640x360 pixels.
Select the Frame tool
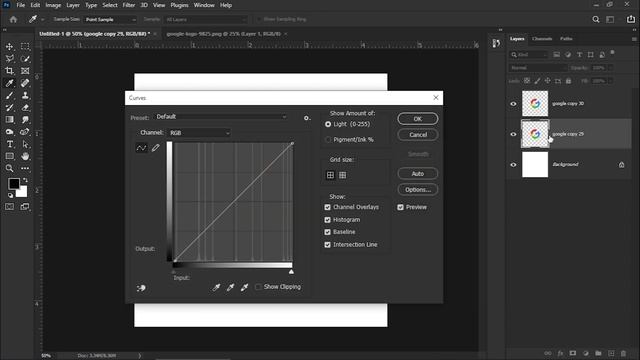coord(25,71)
